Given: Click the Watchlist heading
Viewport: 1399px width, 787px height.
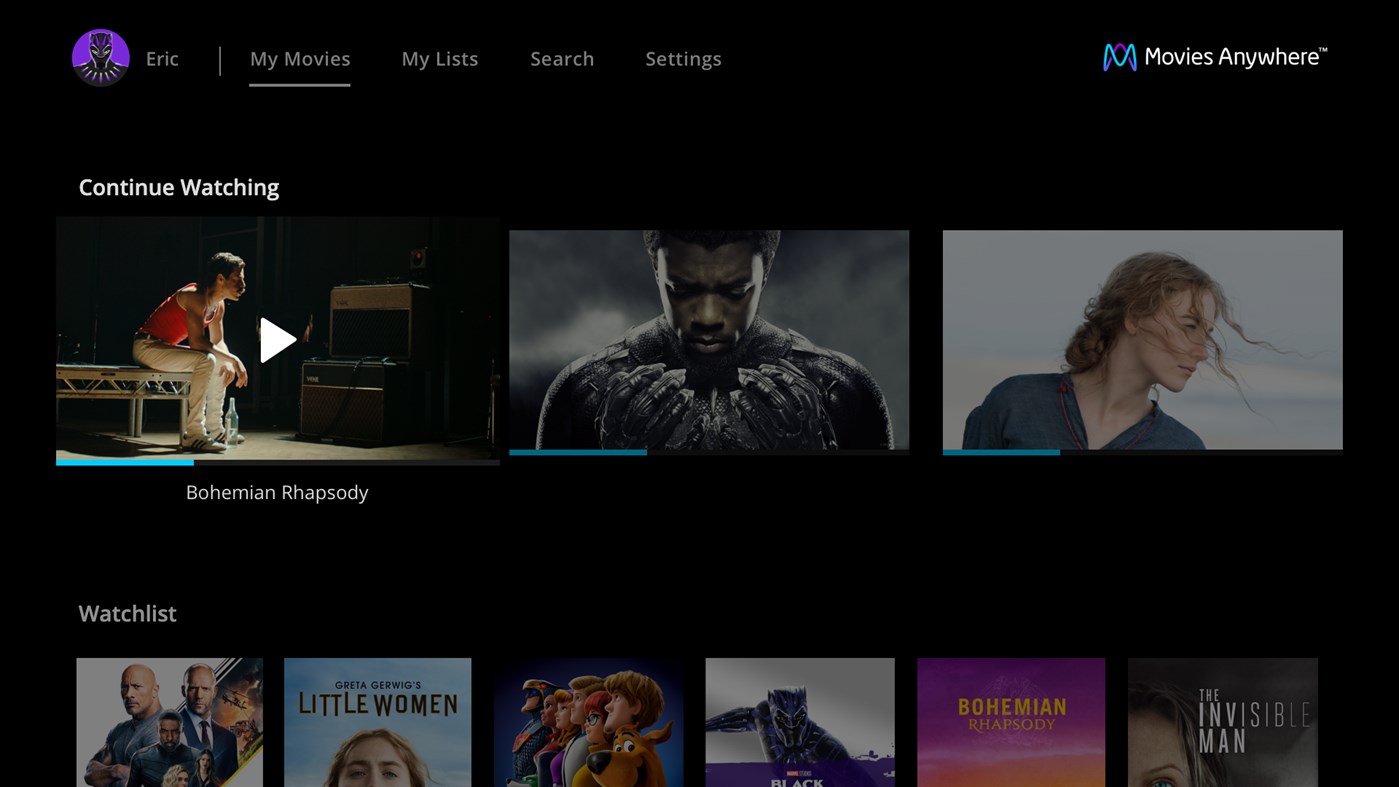Looking at the screenshot, I should pos(128,613).
